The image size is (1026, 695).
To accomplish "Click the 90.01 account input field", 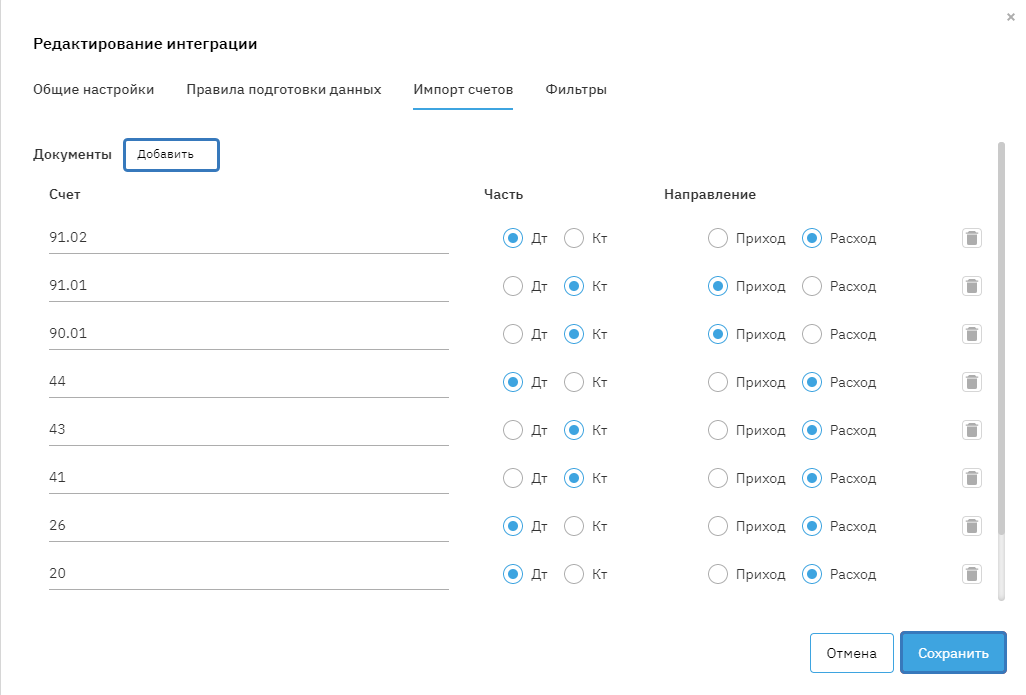I will pos(248,334).
